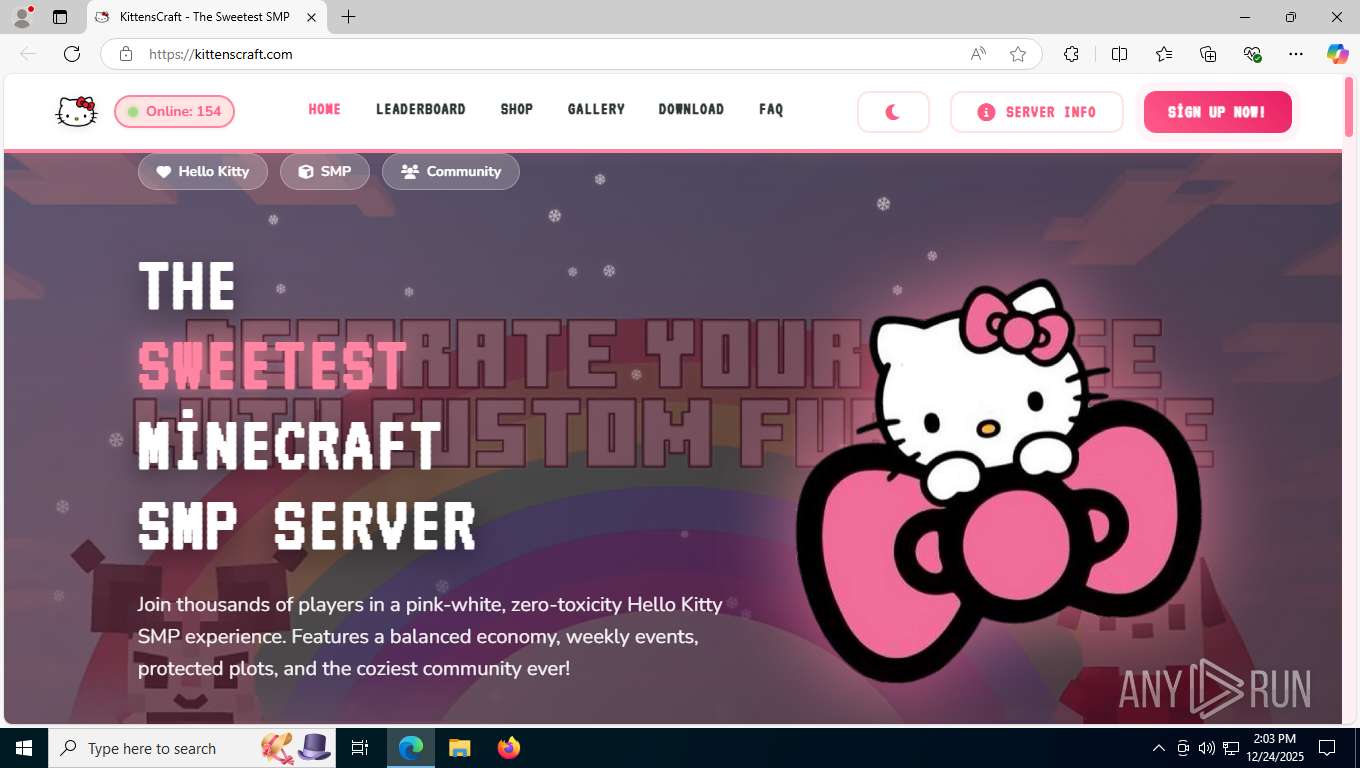Open volume speaker tray icon

tap(1206, 748)
